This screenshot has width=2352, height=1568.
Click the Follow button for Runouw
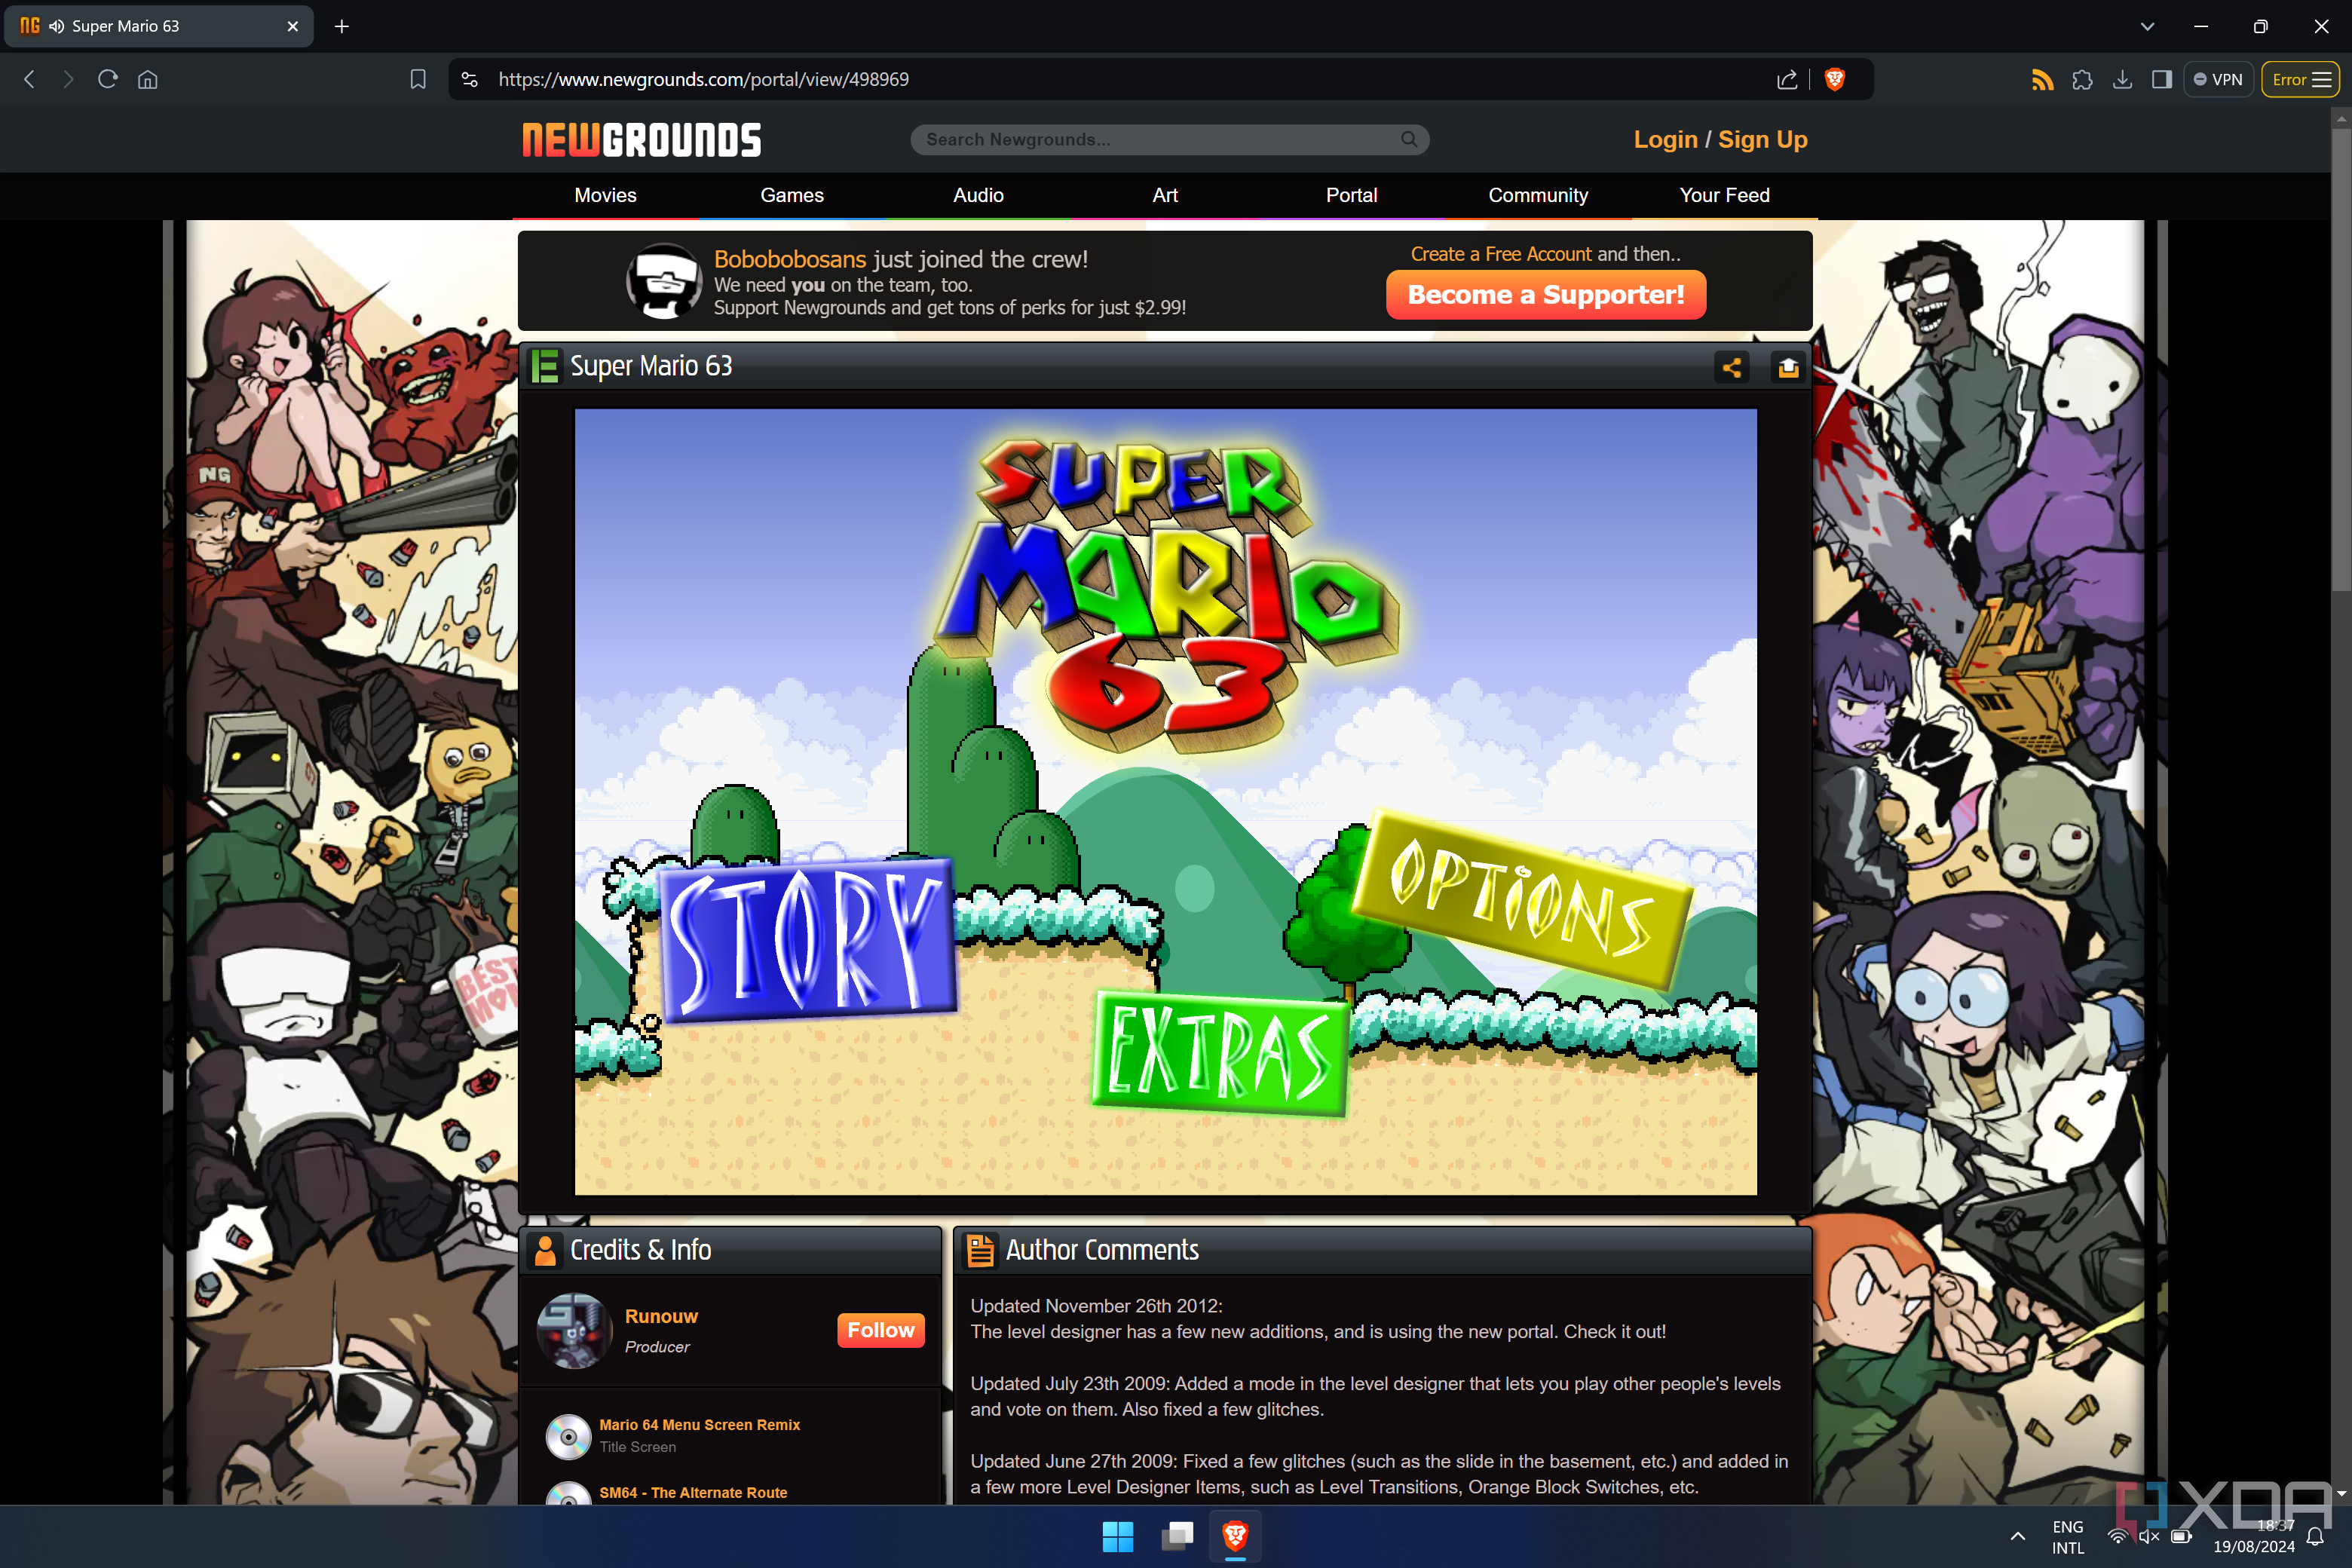click(882, 1328)
